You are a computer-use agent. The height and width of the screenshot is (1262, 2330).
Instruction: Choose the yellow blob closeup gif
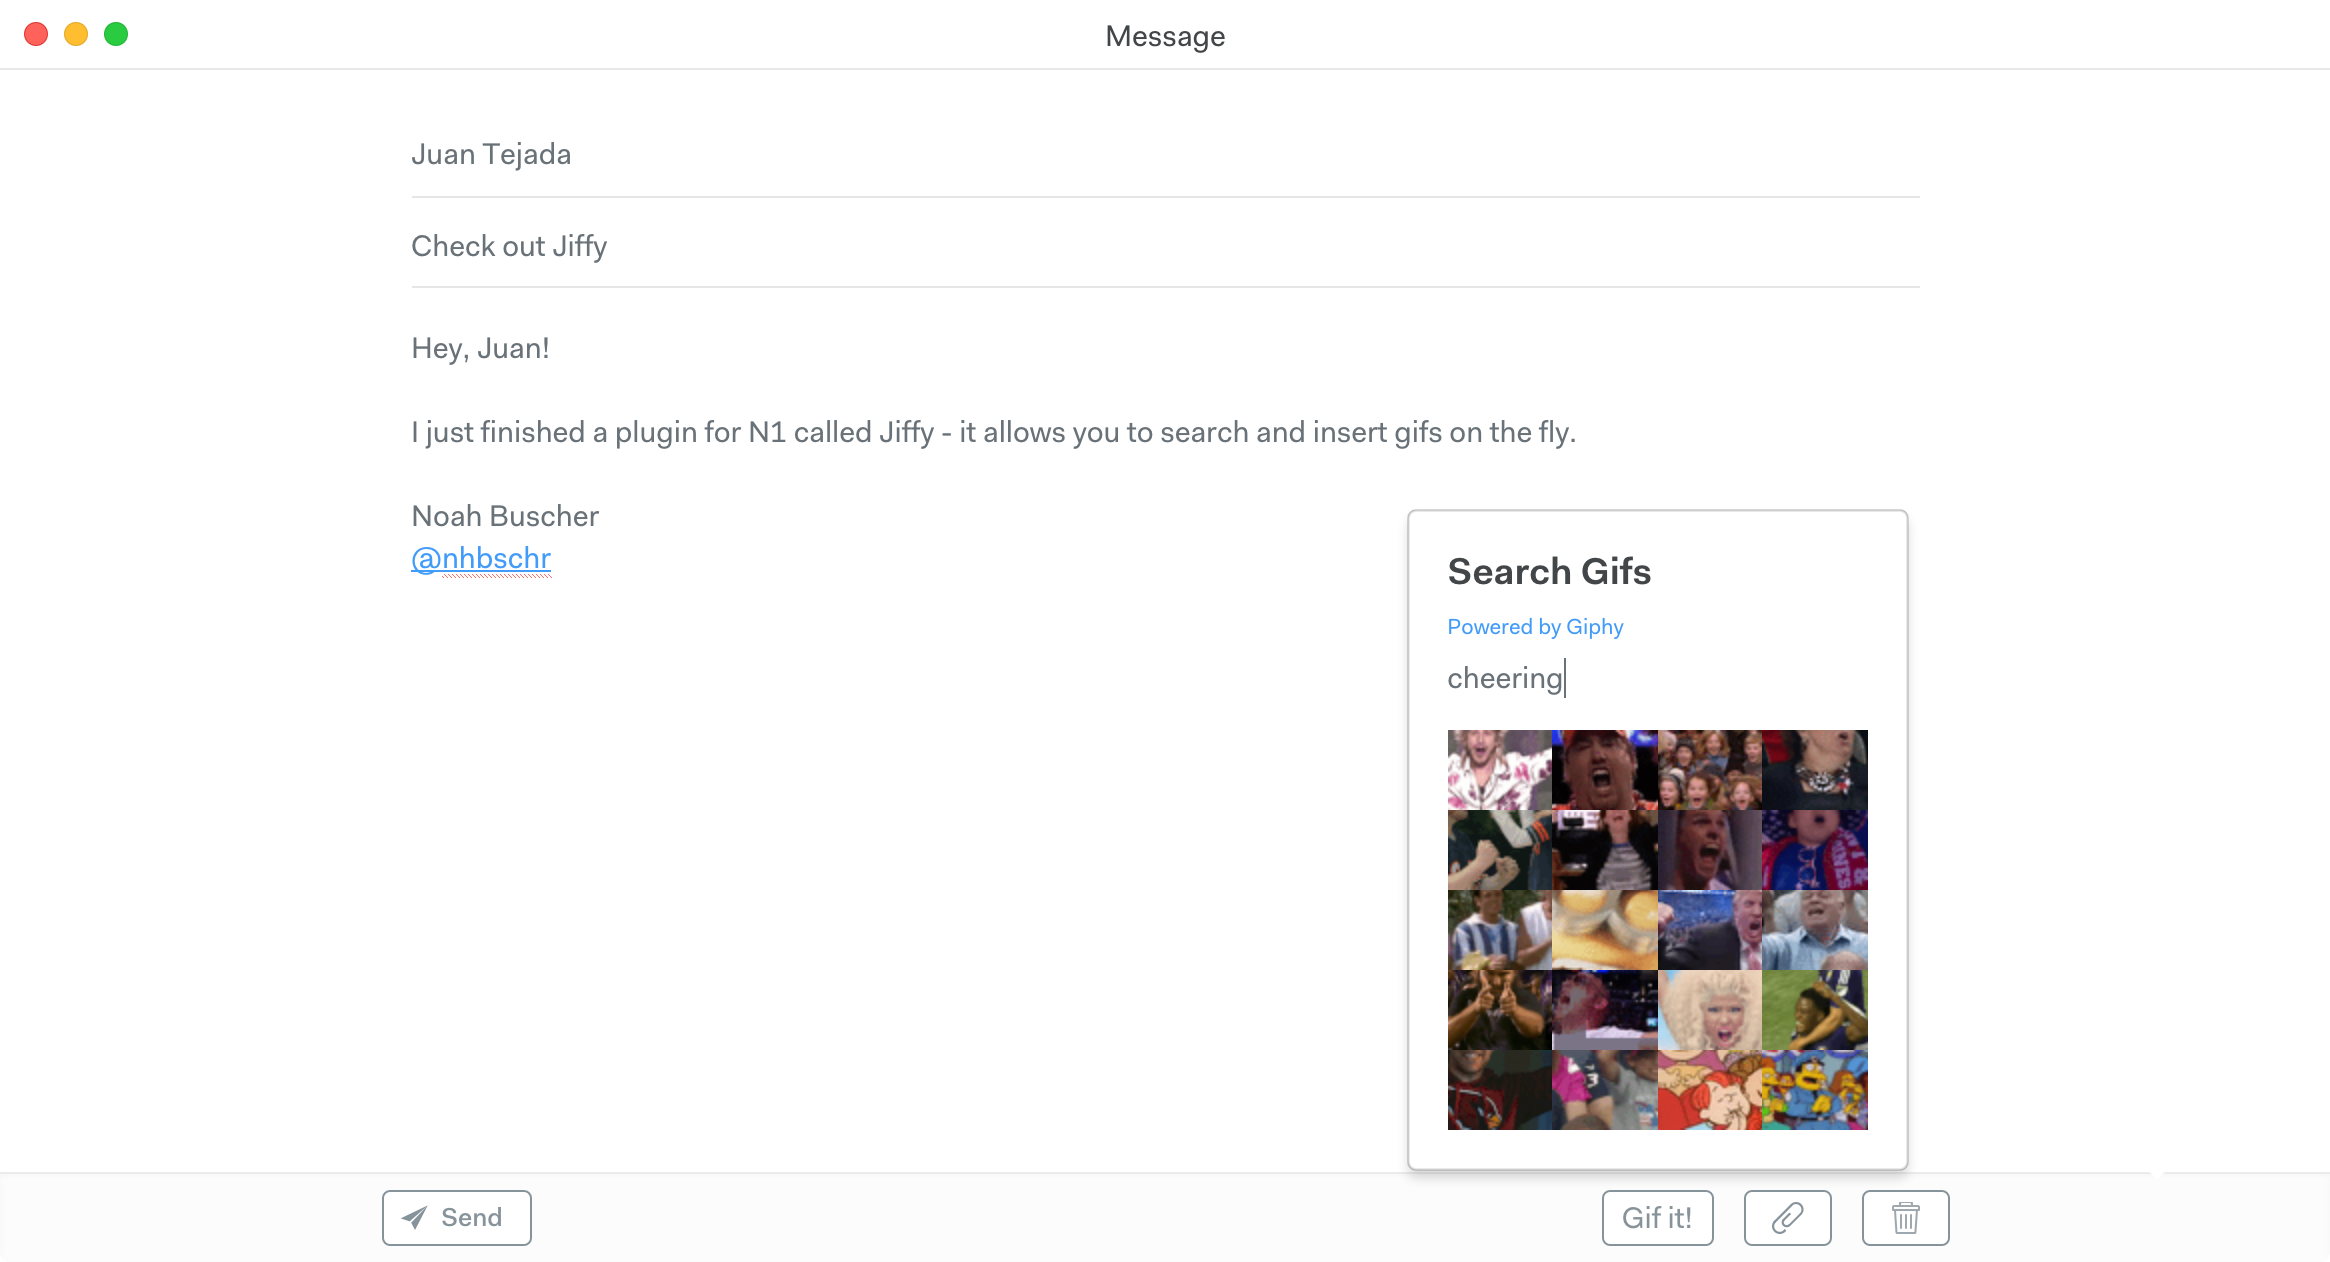coord(1605,930)
